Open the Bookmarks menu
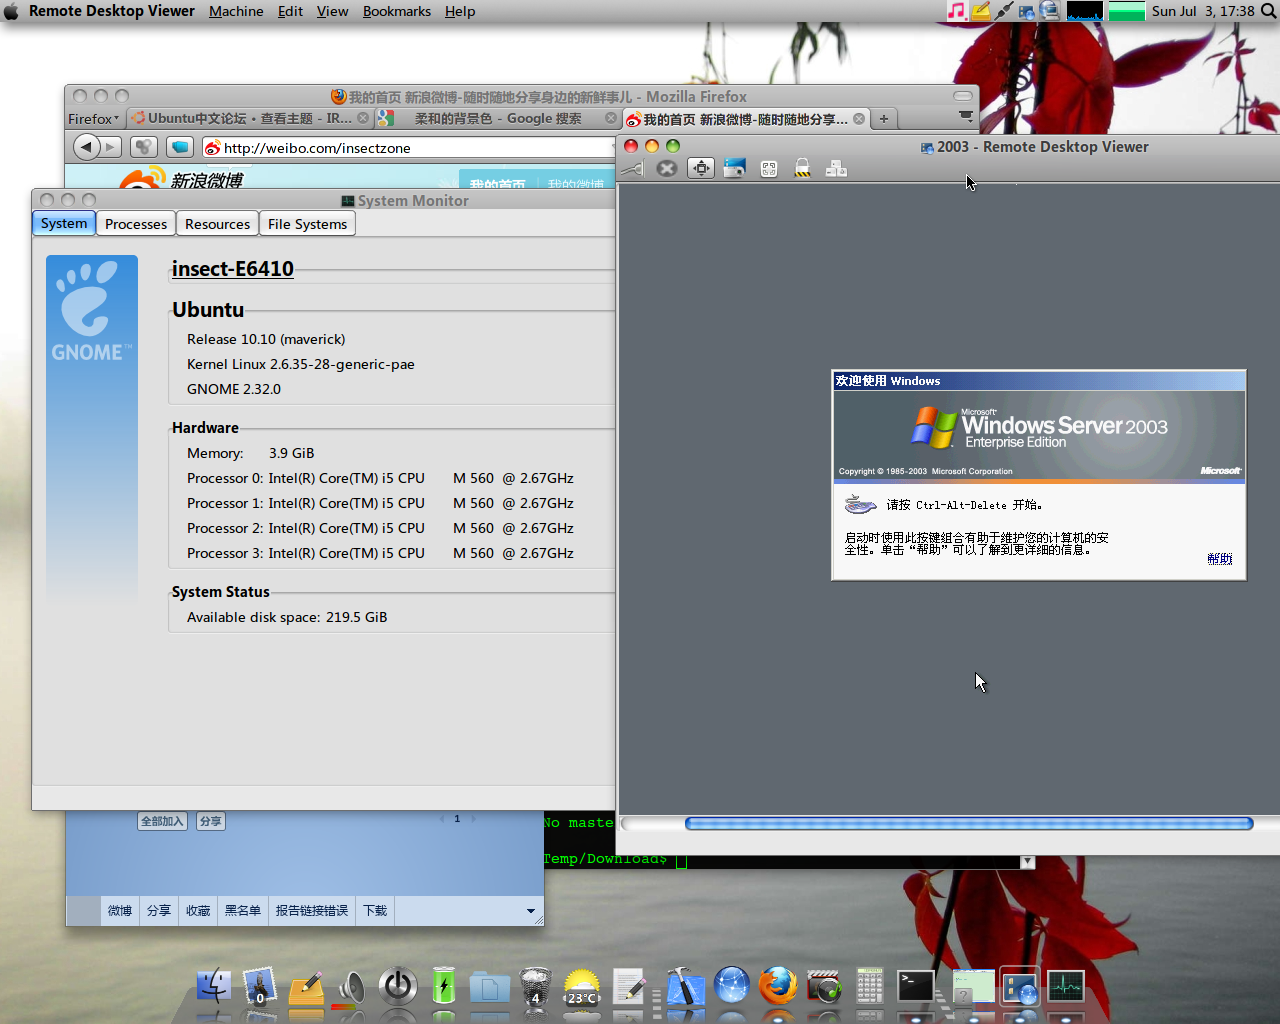 tap(397, 11)
